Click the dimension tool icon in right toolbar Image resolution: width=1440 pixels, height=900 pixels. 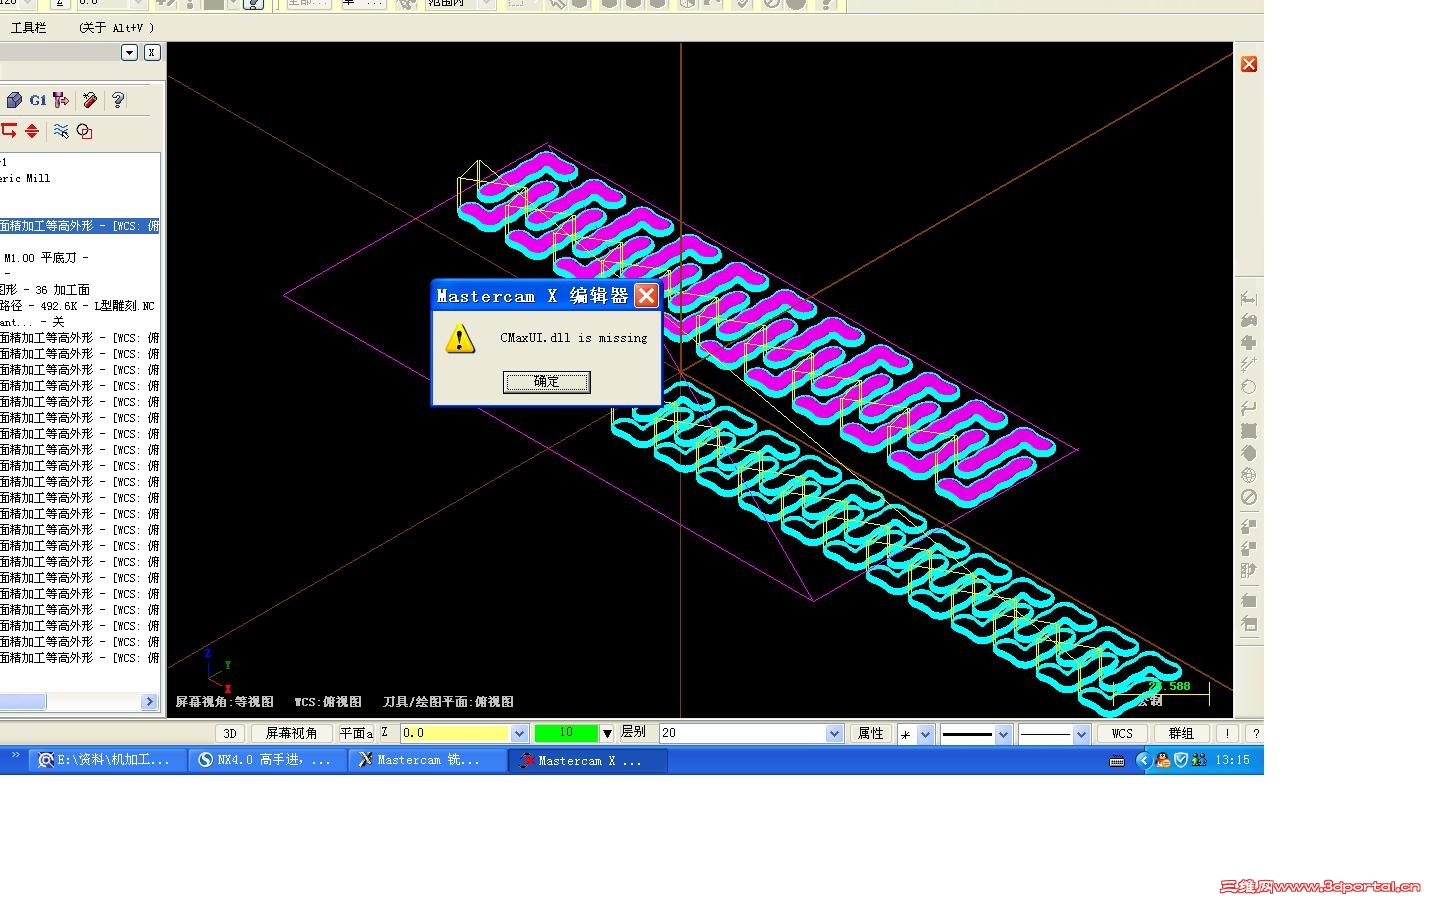coord(1249,298)
